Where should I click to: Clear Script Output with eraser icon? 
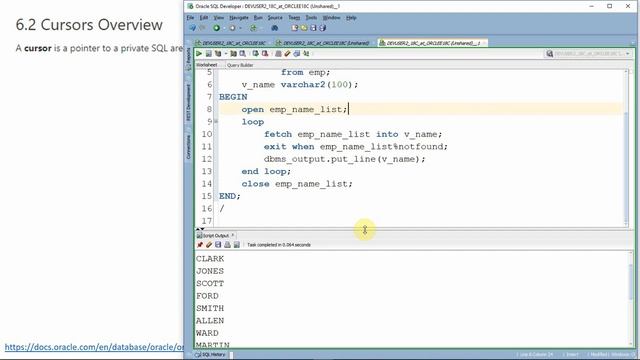point(209,244)
